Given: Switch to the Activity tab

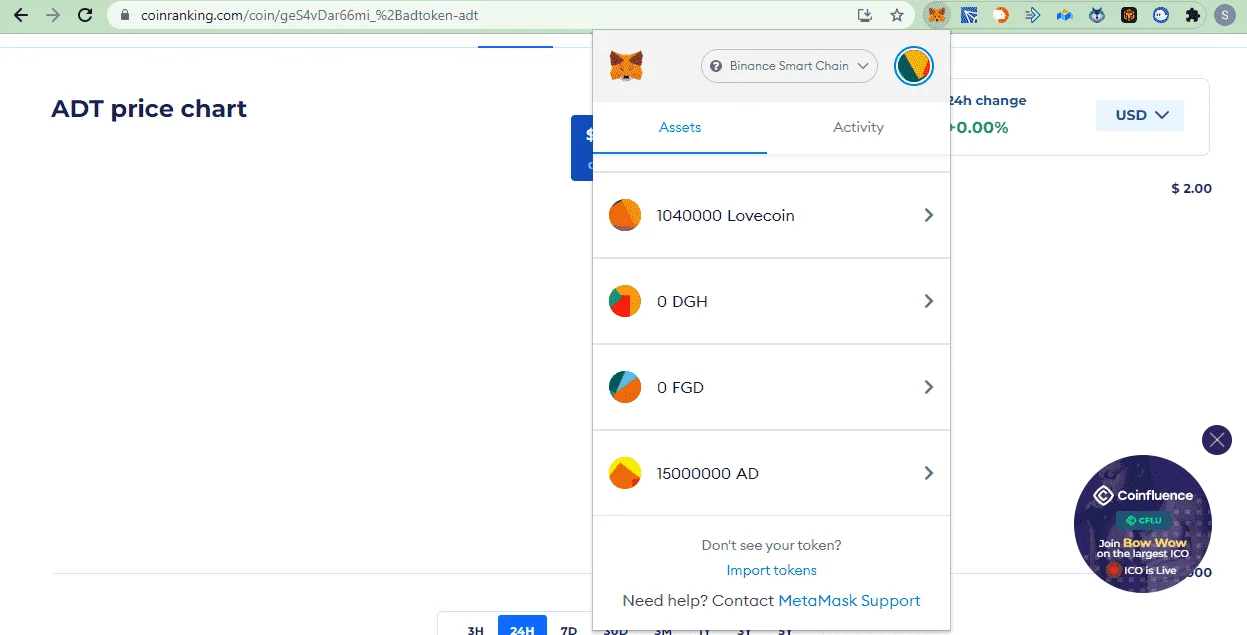Looking at the screenshot, I should pos(858,127).
